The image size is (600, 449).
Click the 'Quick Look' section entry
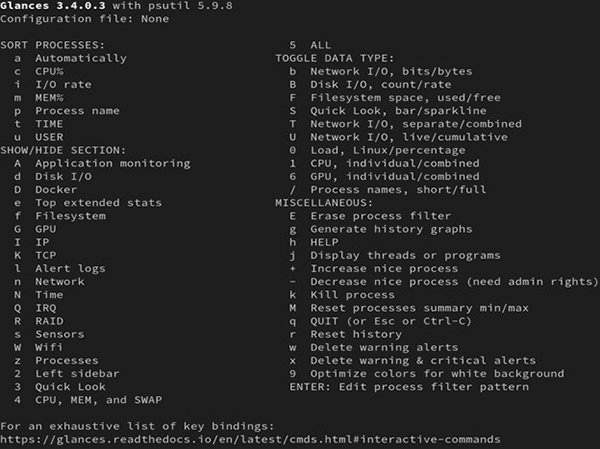coord(69,386)
